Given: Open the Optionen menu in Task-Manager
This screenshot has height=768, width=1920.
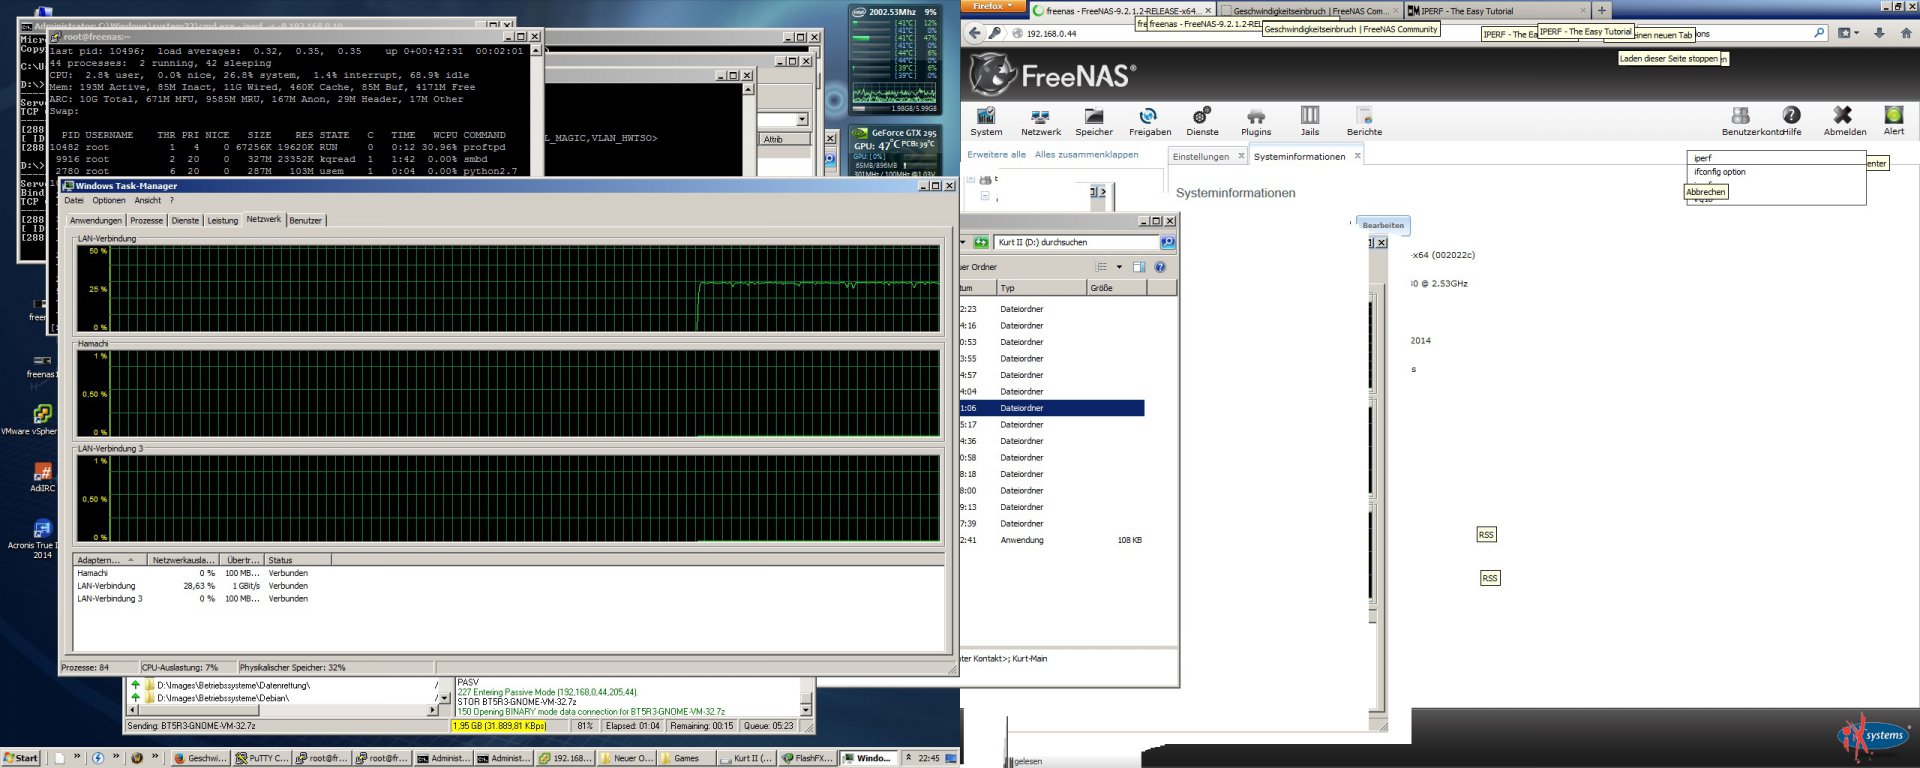Looking at the screenshot, I should point(109,201).
